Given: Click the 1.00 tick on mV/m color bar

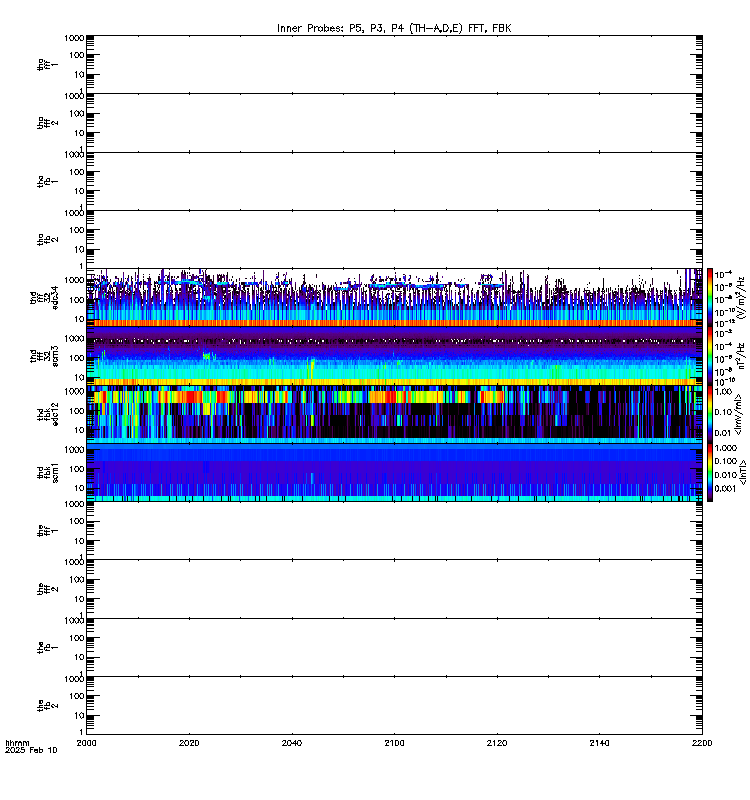Looking at the screenshot, I should [x=724, y=392].
